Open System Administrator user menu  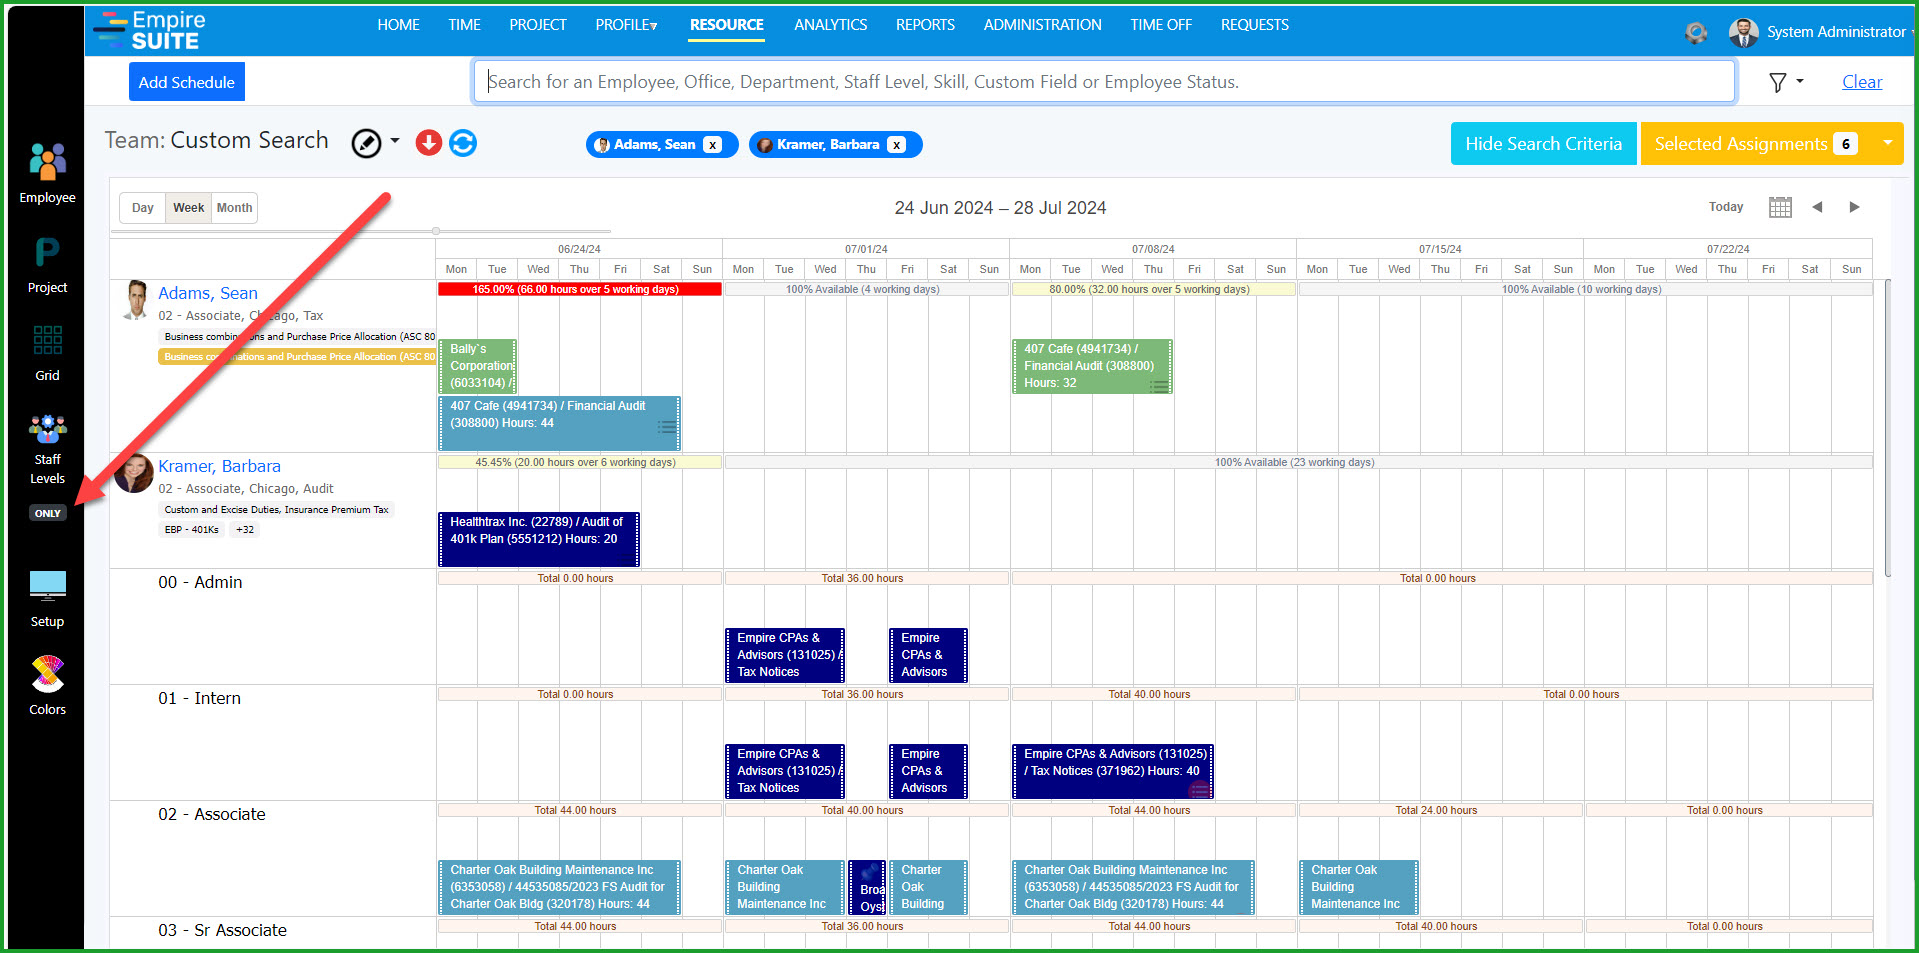pyautogui.click(x=1836, y=32)
